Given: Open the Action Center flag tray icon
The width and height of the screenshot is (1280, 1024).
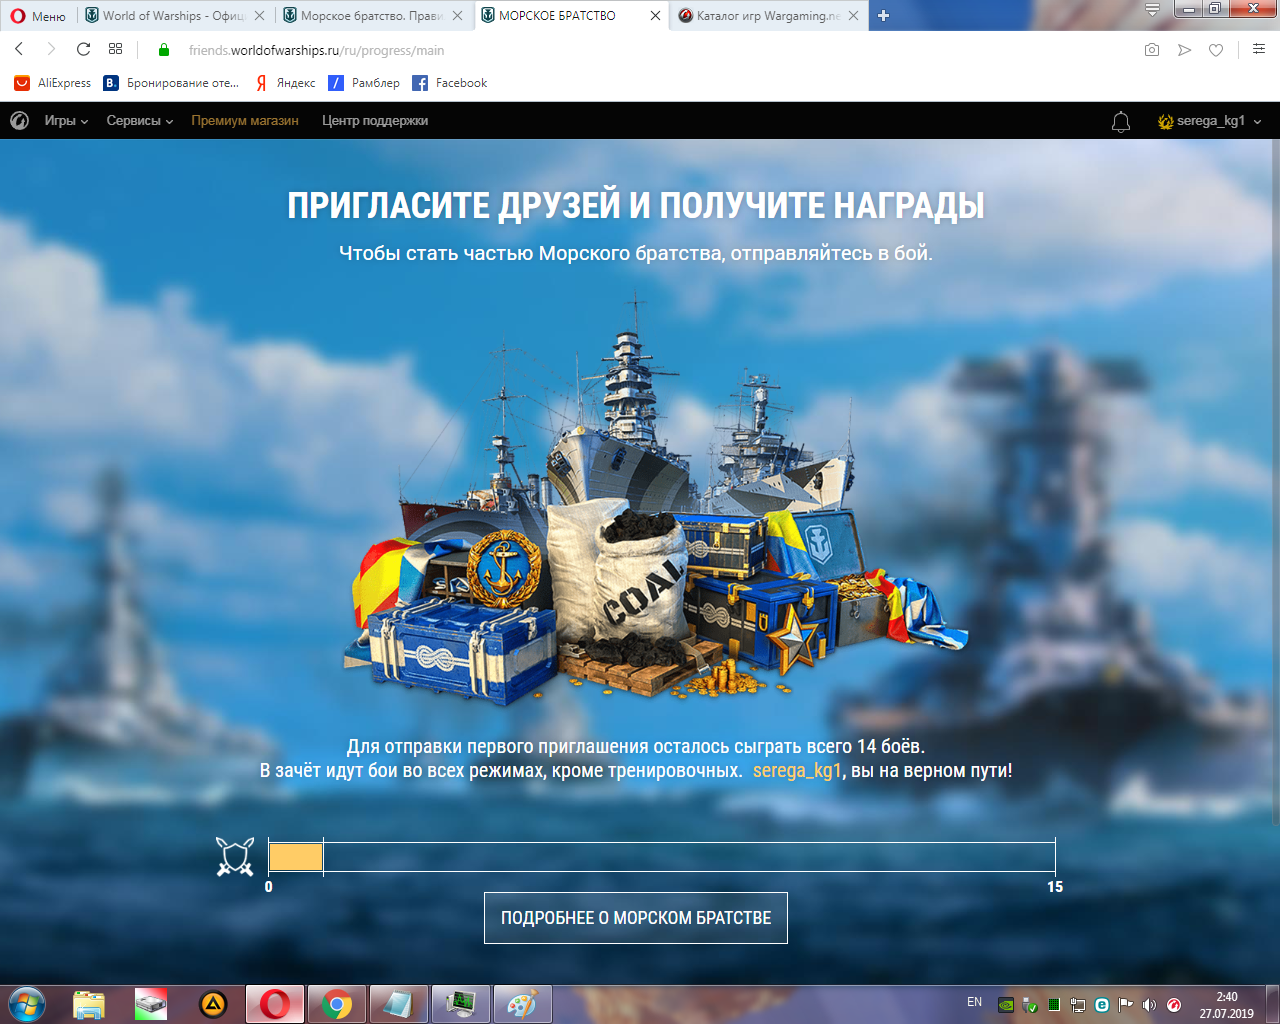Looking at the screenshot, I should click(1125, 1005).
